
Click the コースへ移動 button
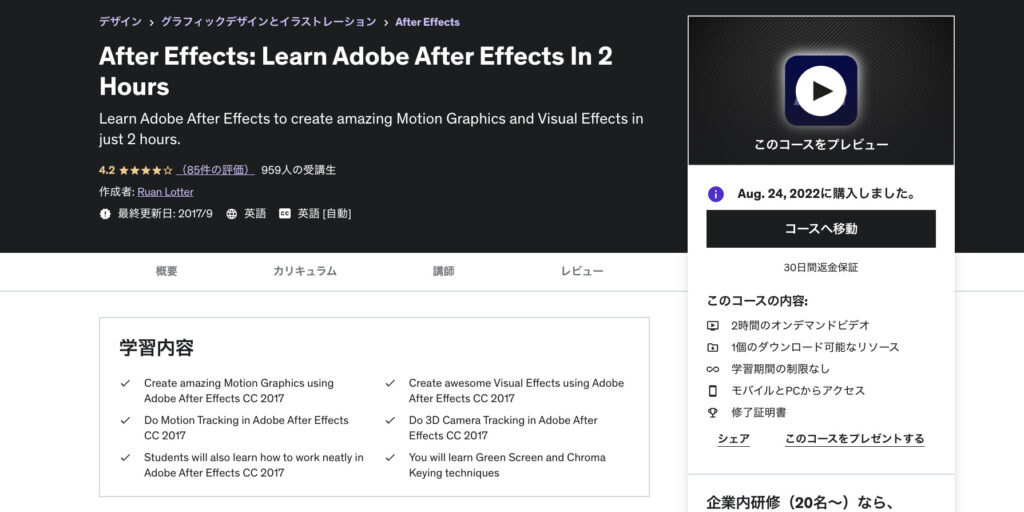(x=821, y=229)
